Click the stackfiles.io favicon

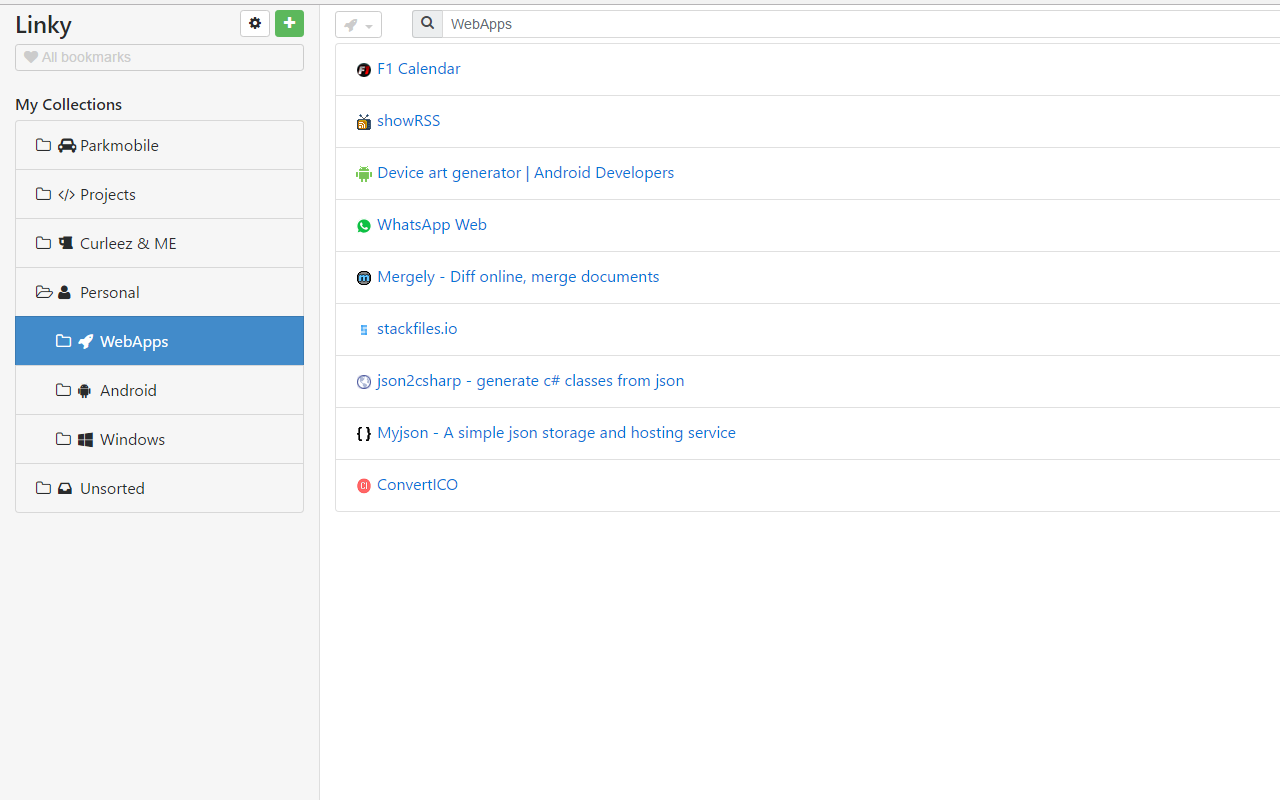(364, 330)
